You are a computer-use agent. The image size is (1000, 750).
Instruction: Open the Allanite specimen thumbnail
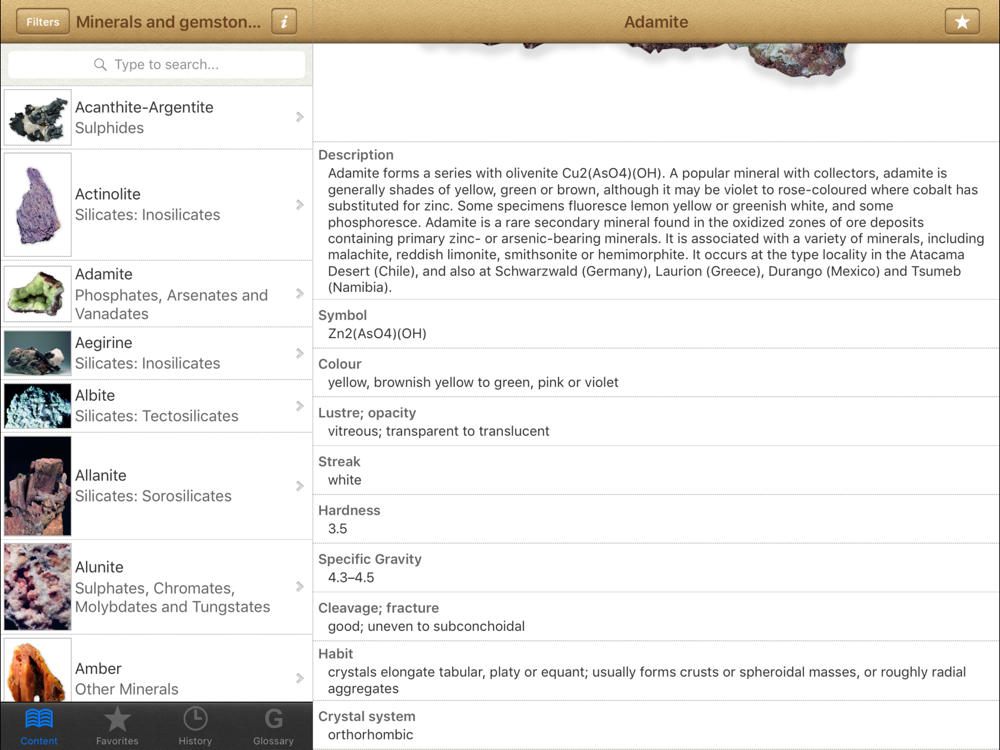pos(38,486)
